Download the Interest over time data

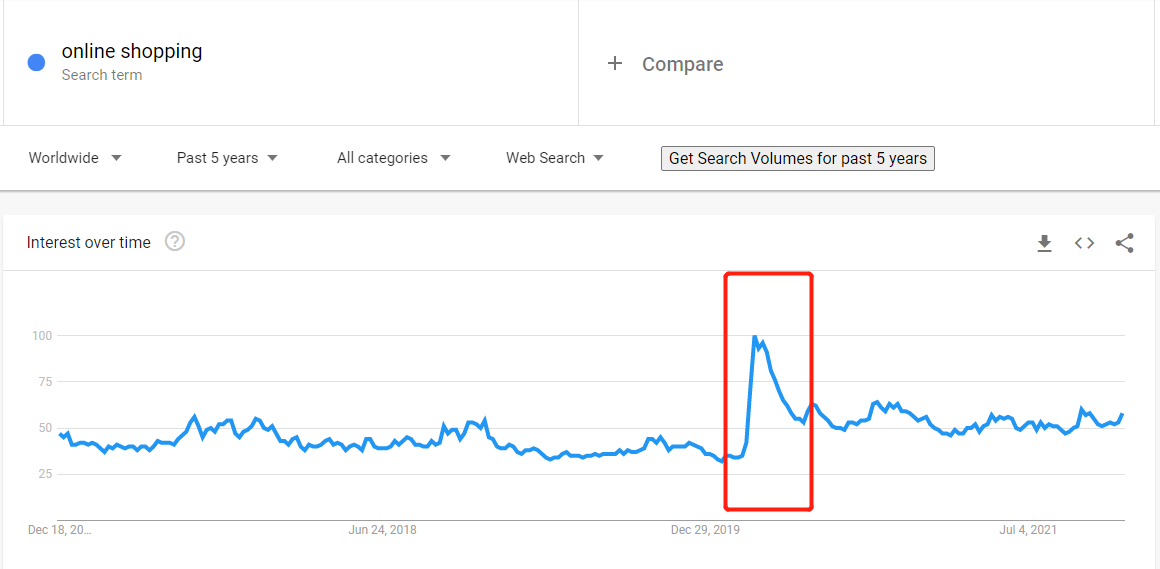click(x=1044, y=243)
